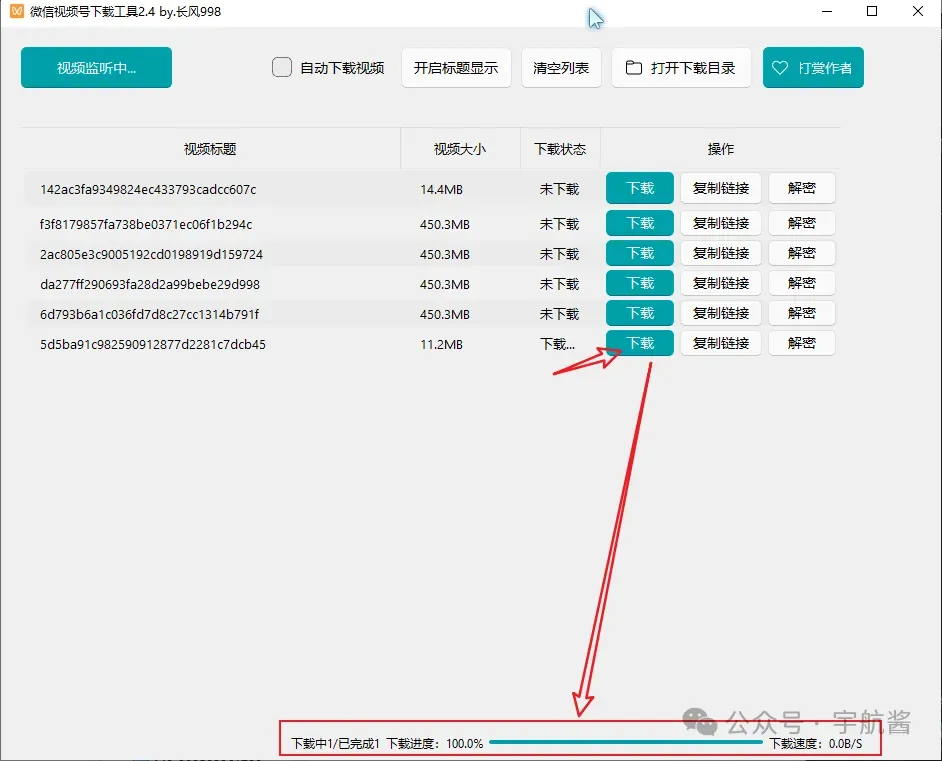Viewport: 942px width, 761px height.
Task: Close the 微信视频号下载工具 window
Action: coord(917,11)
